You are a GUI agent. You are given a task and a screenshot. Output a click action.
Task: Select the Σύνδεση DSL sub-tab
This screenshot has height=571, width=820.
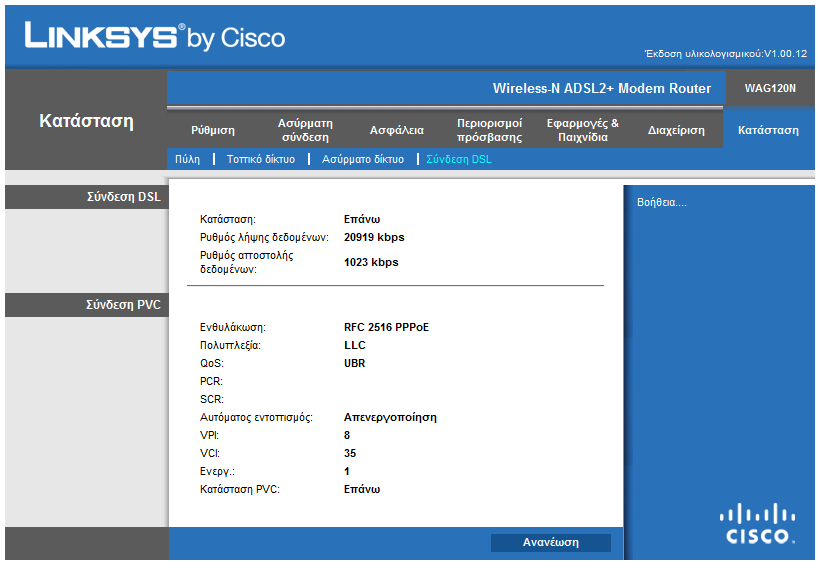click(459, 159)
